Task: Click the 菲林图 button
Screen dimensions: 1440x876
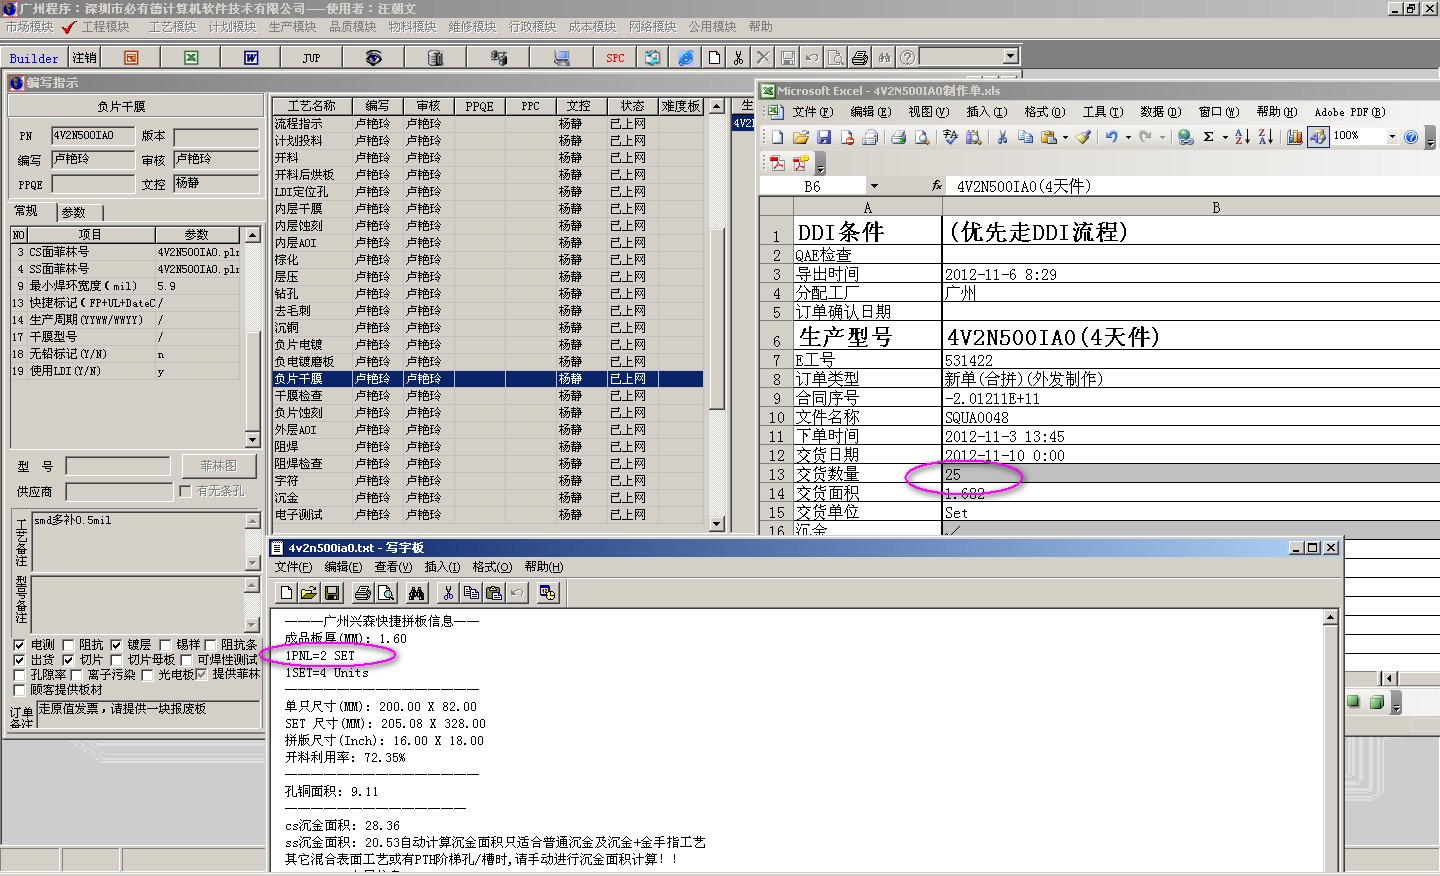Action: click(218, 466)
